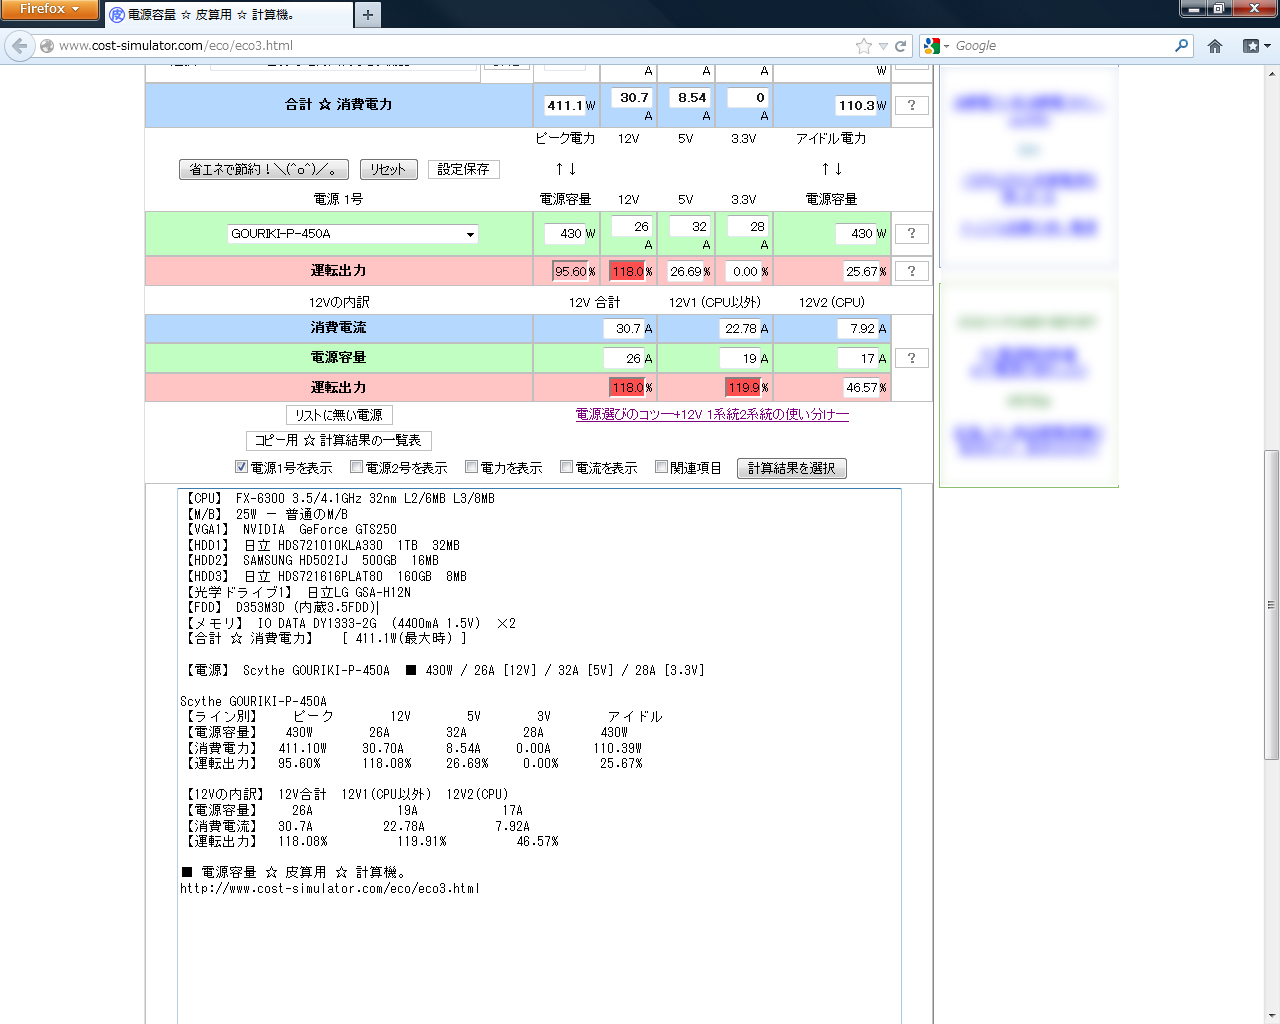Click help ? in 合計 消費電力 row
1280x1024 pixels.
pyautogui.click(x=911, y=105)
